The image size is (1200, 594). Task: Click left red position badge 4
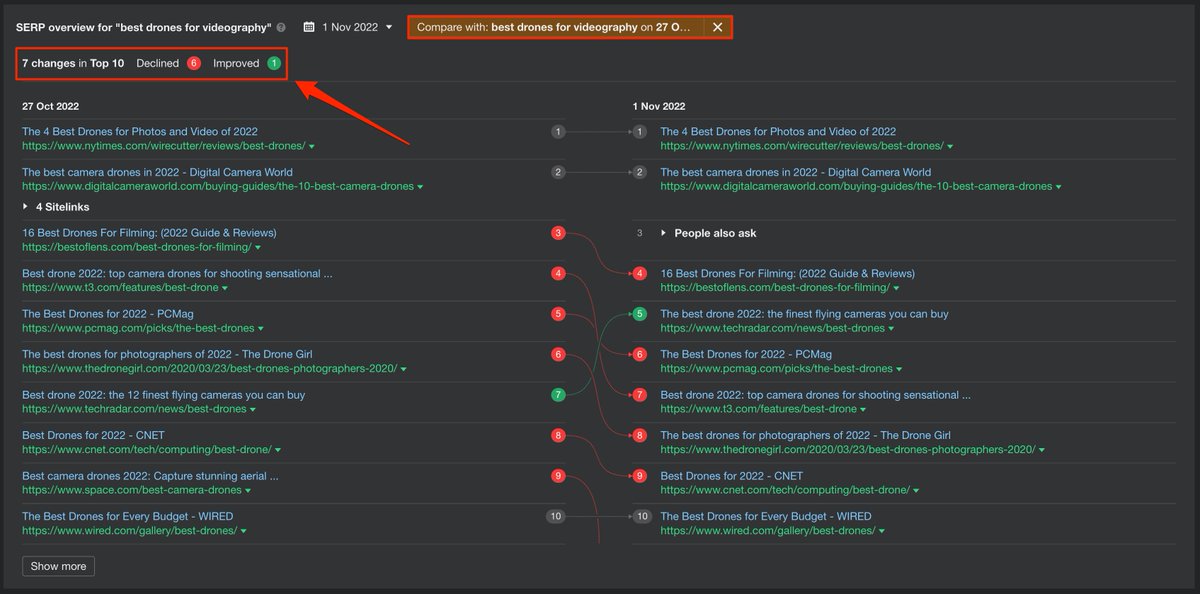558,273
